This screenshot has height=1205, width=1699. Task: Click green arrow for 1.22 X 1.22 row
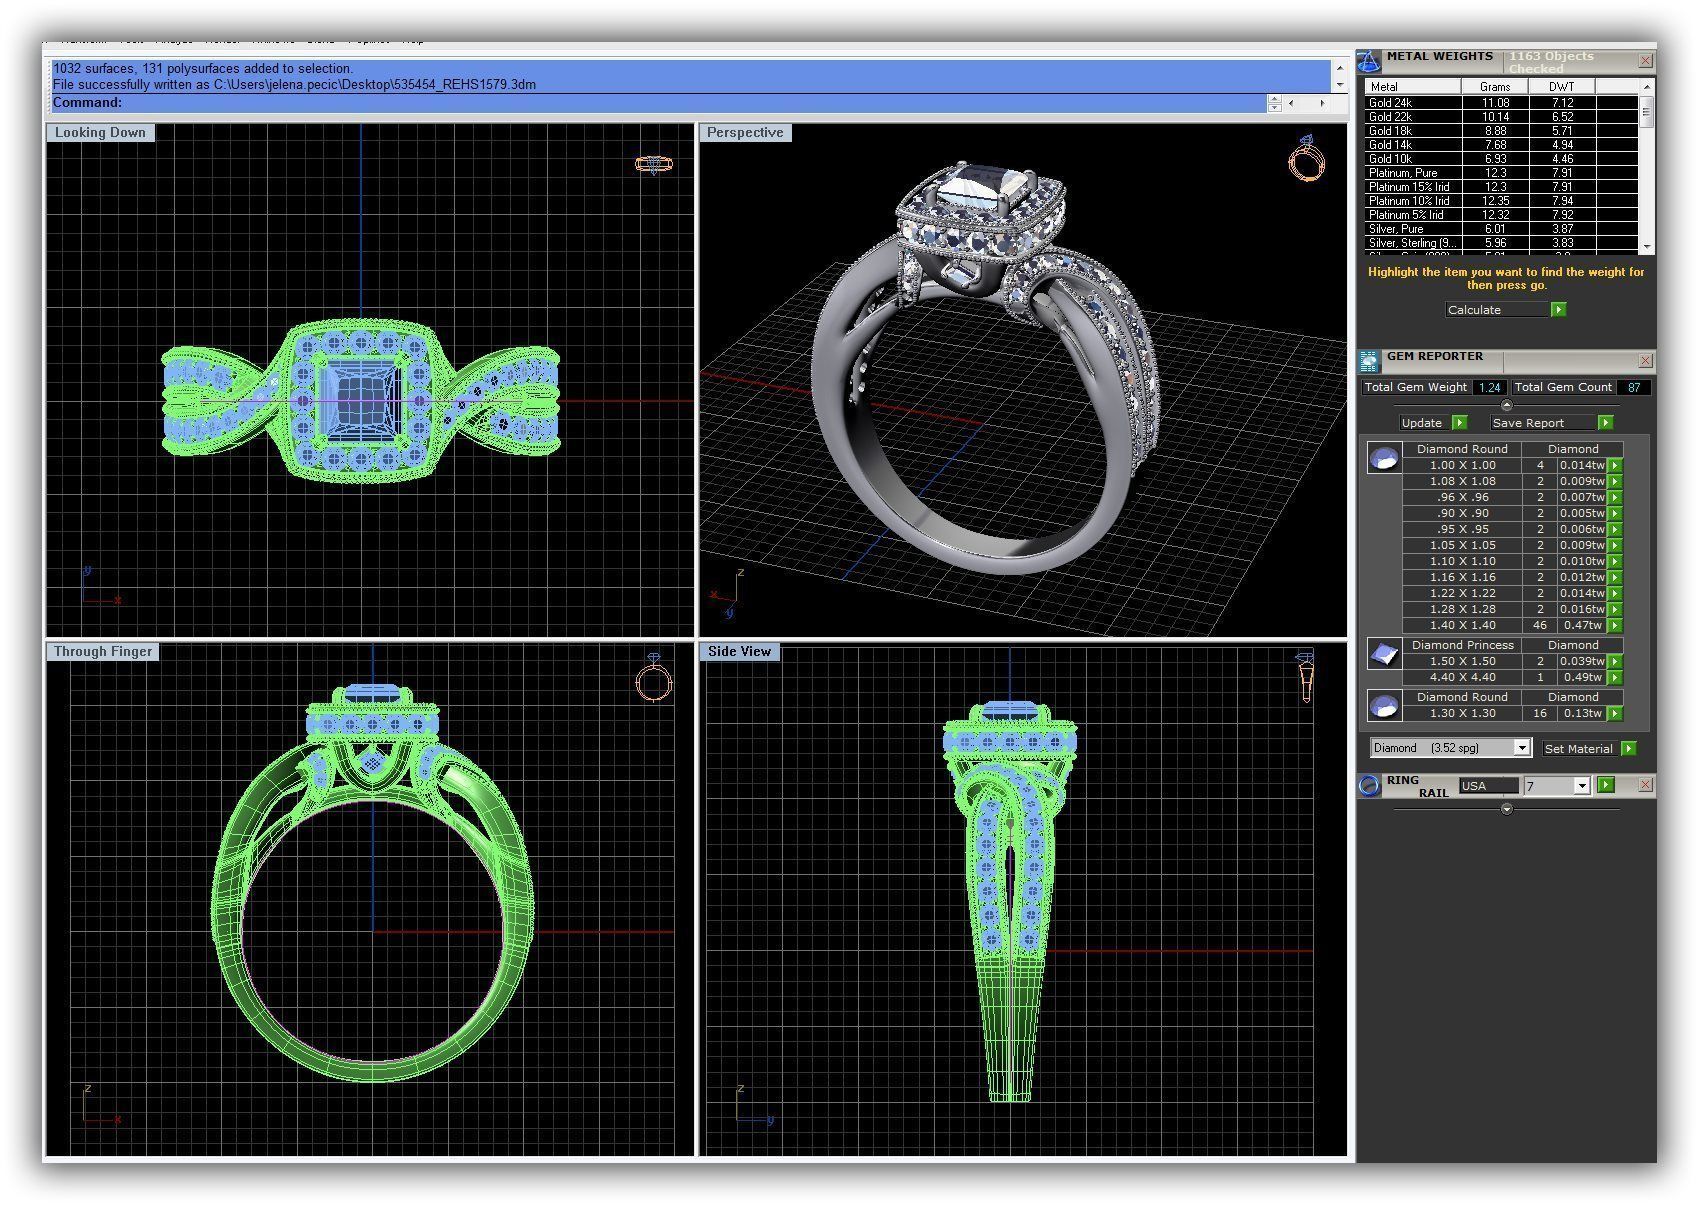1614,593
